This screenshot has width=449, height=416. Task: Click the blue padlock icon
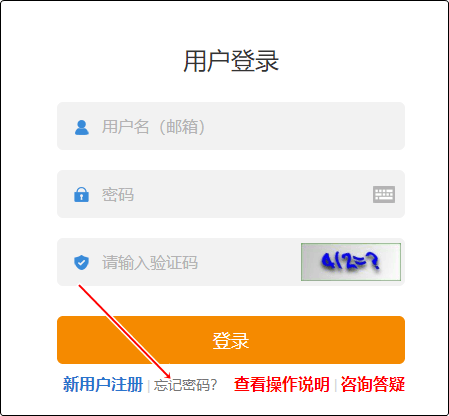pyautogui.click(x=81, y=194)
